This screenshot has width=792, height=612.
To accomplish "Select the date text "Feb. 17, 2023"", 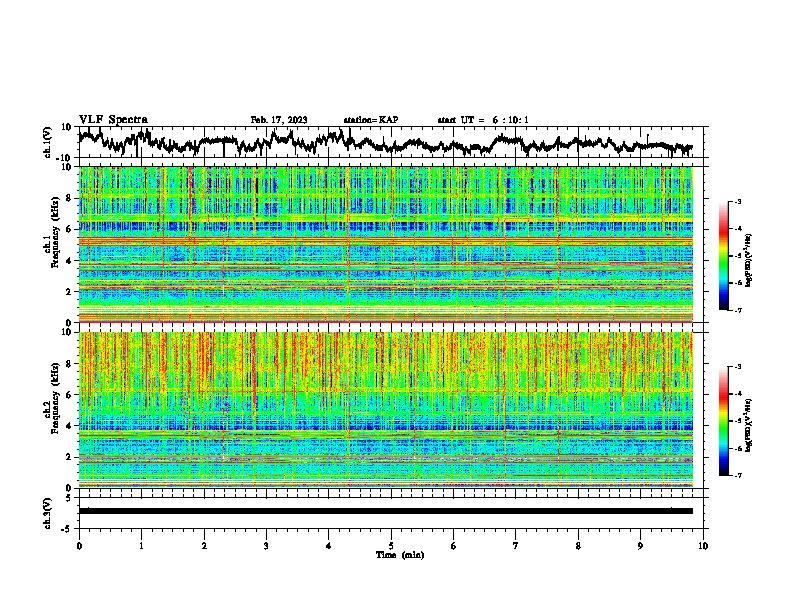I will (x=279, y=120).
